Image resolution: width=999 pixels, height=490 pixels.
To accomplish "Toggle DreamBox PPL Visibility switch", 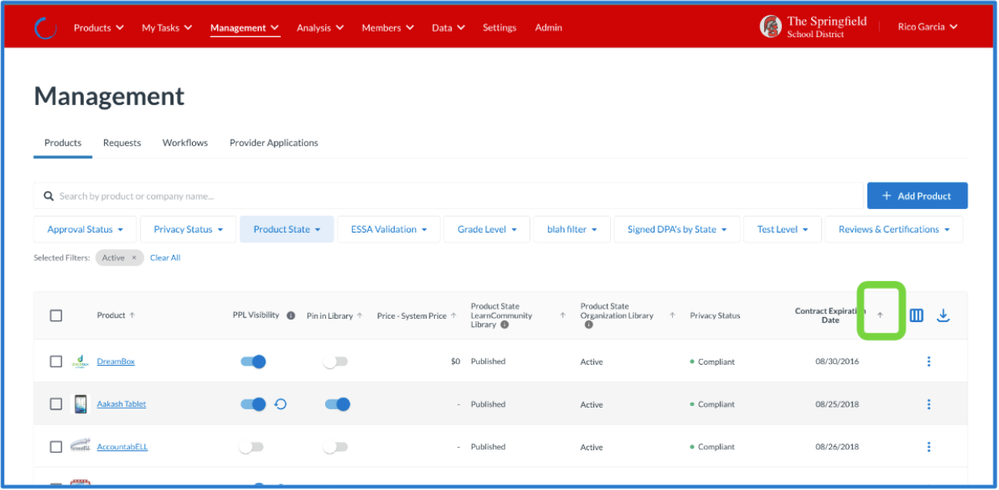I will point(253,361).
